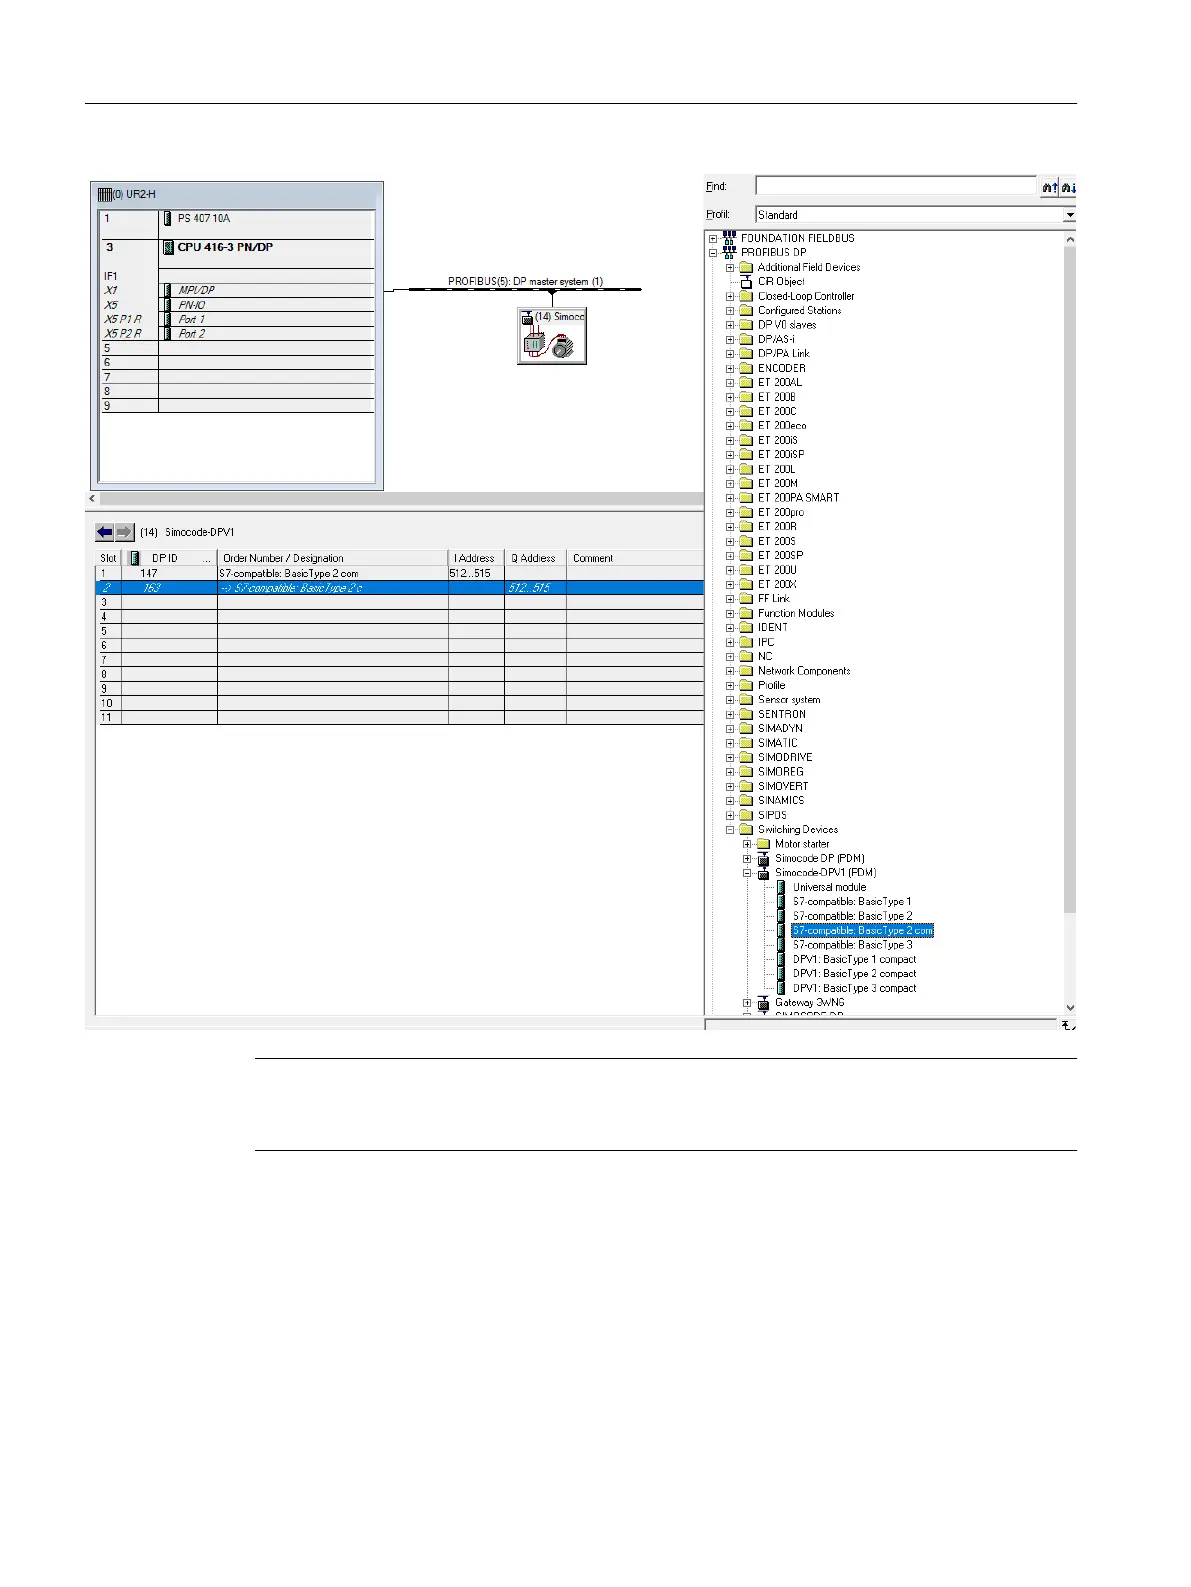Click the Find input field
Screen dimensions: 1191x1587
pyautogui.click(x=896, y=187)
